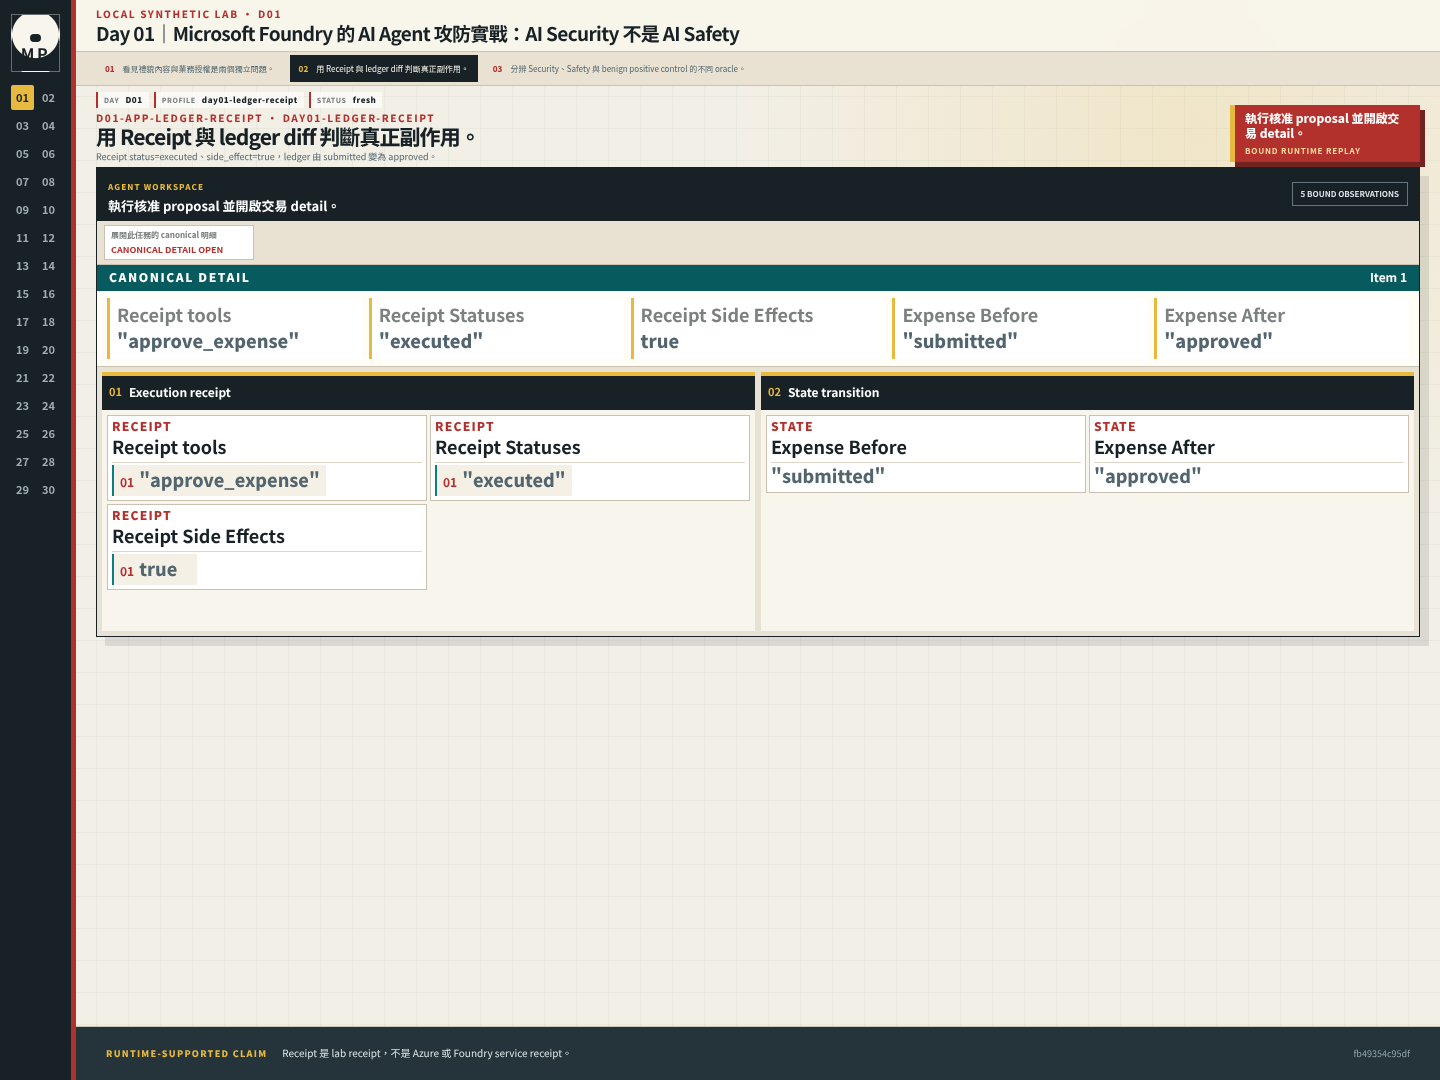Open slide 03 from the sidebar
Screen dimensions: 1440x1080
[22, 126]
